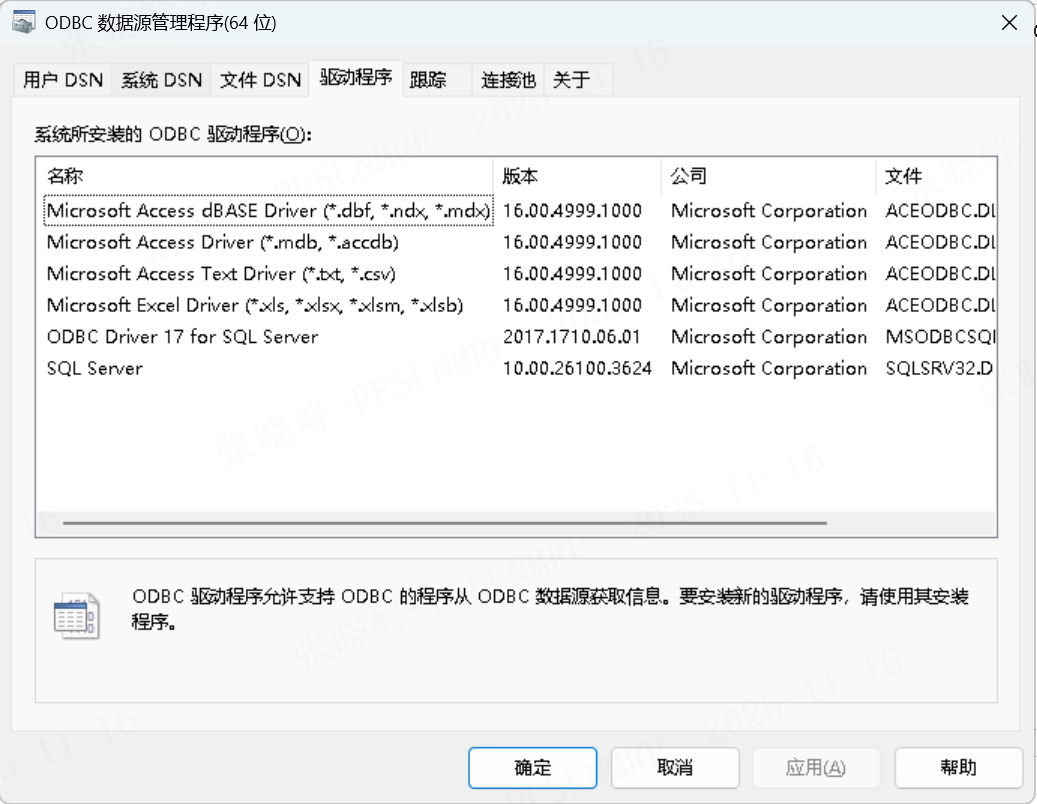Sort by the 名称 column header
The image size is (1037, 804).
(265, 176)
